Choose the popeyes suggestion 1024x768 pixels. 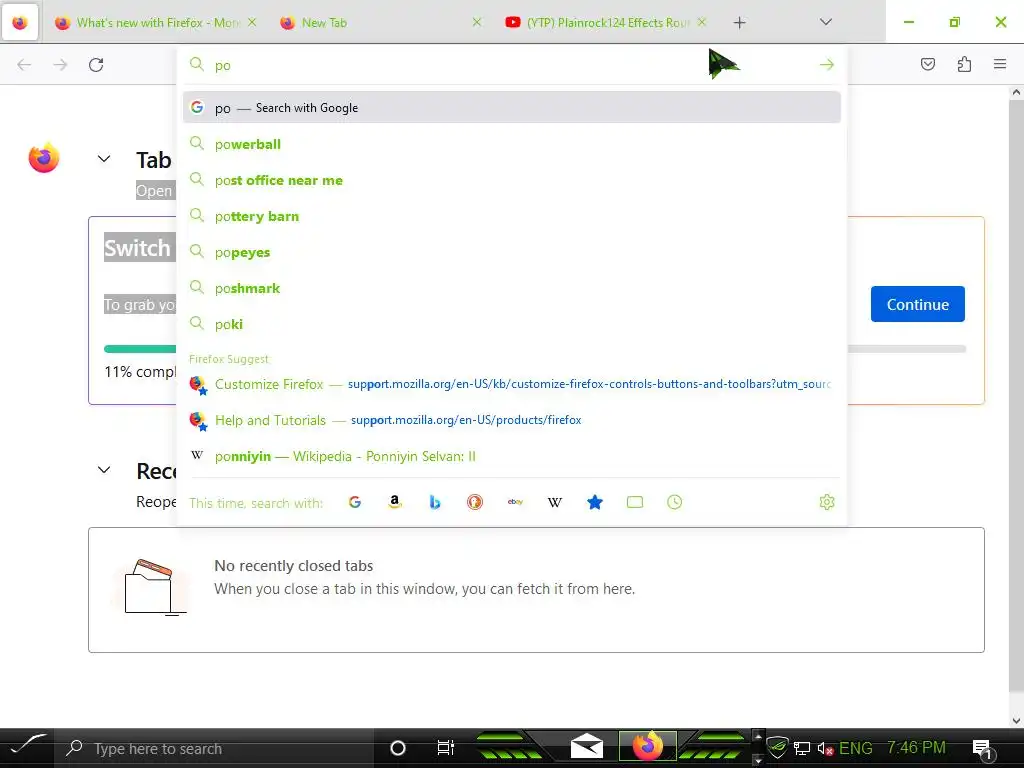click(x=512, y=251)
